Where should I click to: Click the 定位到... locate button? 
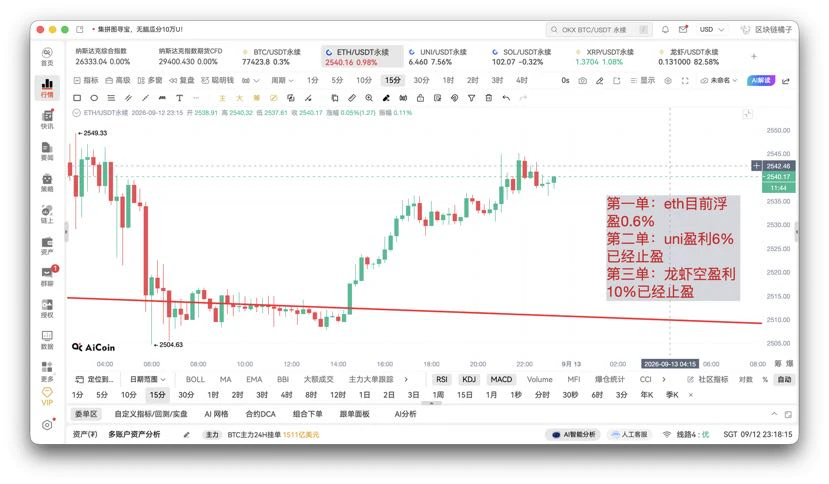point(95,379)
